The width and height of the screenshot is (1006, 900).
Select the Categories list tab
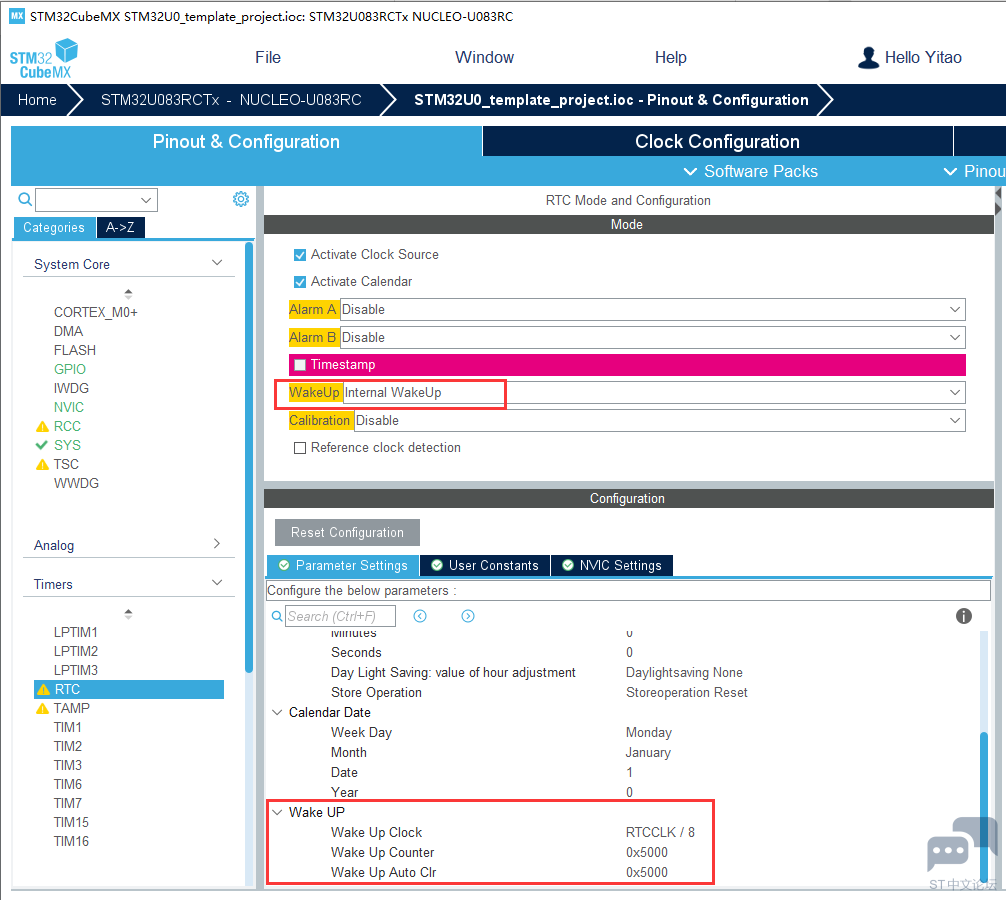tap(54, 227)
